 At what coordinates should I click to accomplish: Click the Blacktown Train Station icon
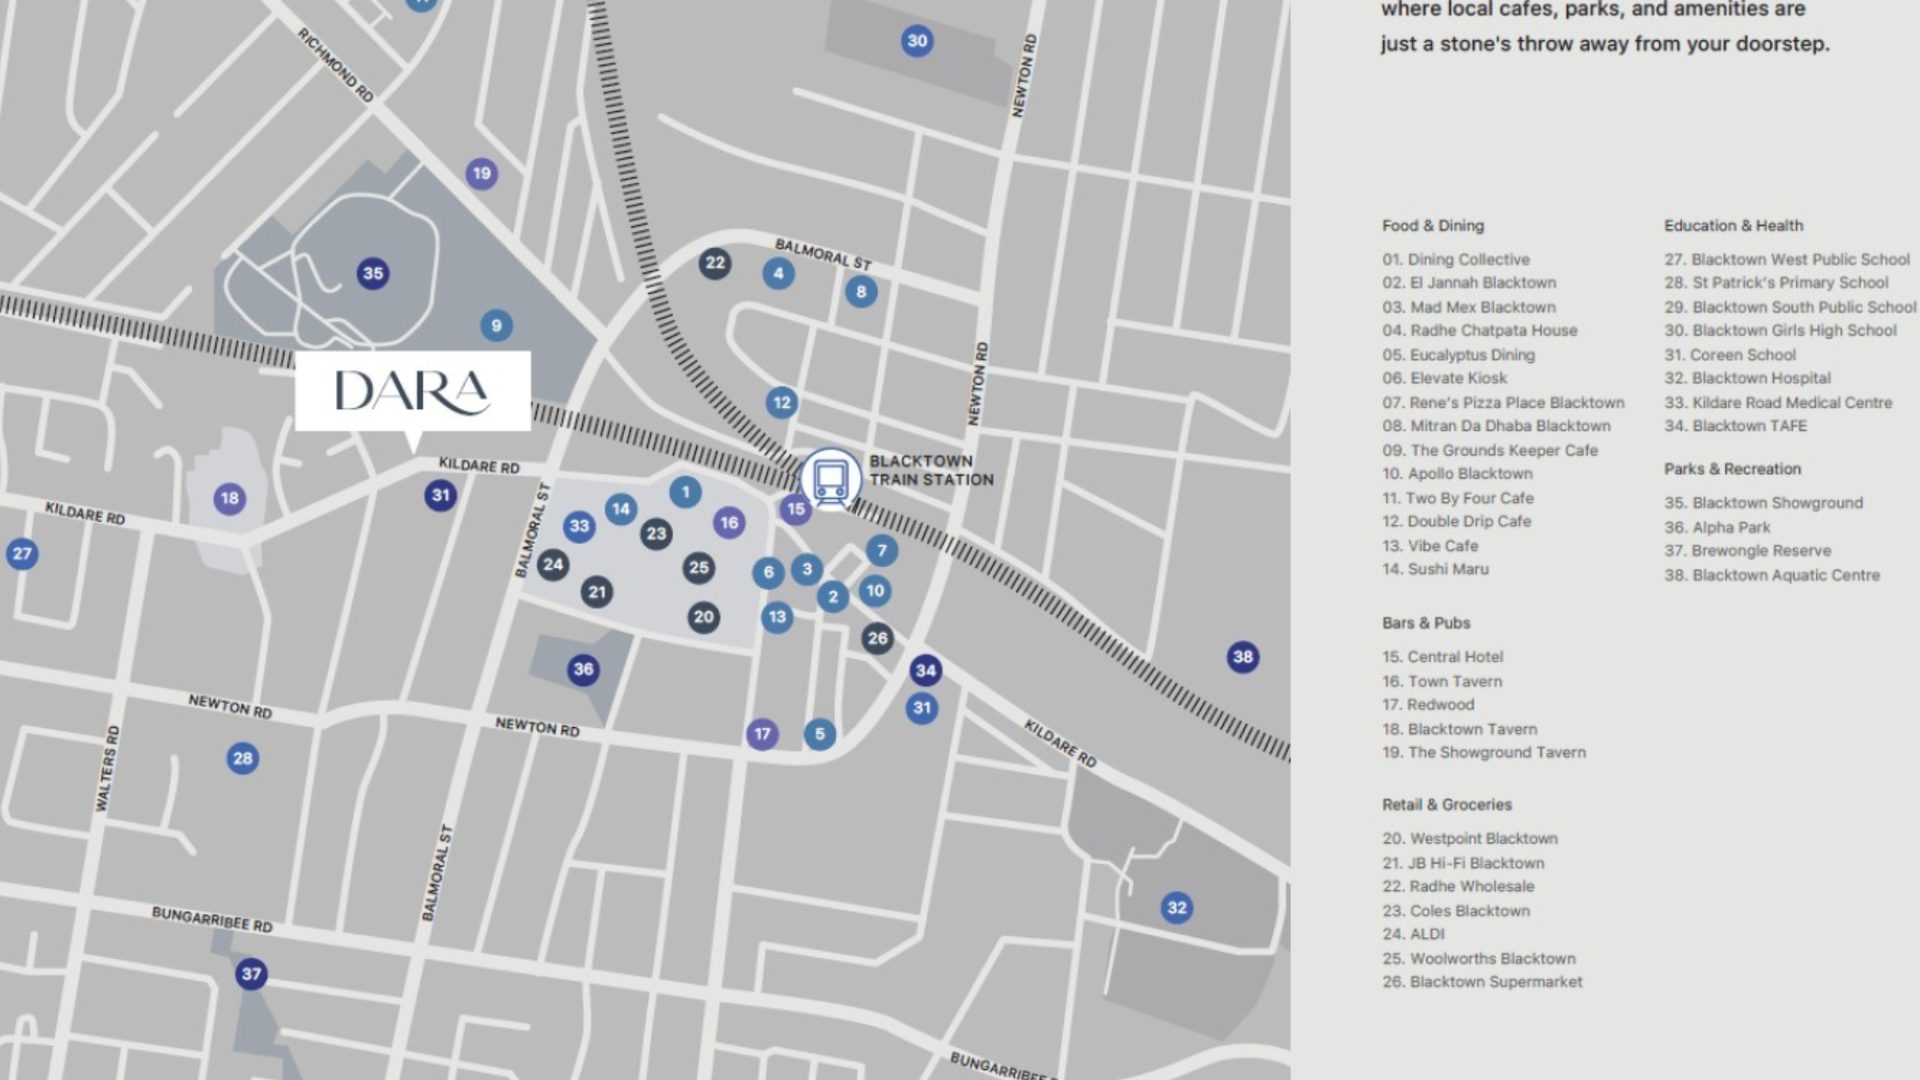[x=831, y=479]
